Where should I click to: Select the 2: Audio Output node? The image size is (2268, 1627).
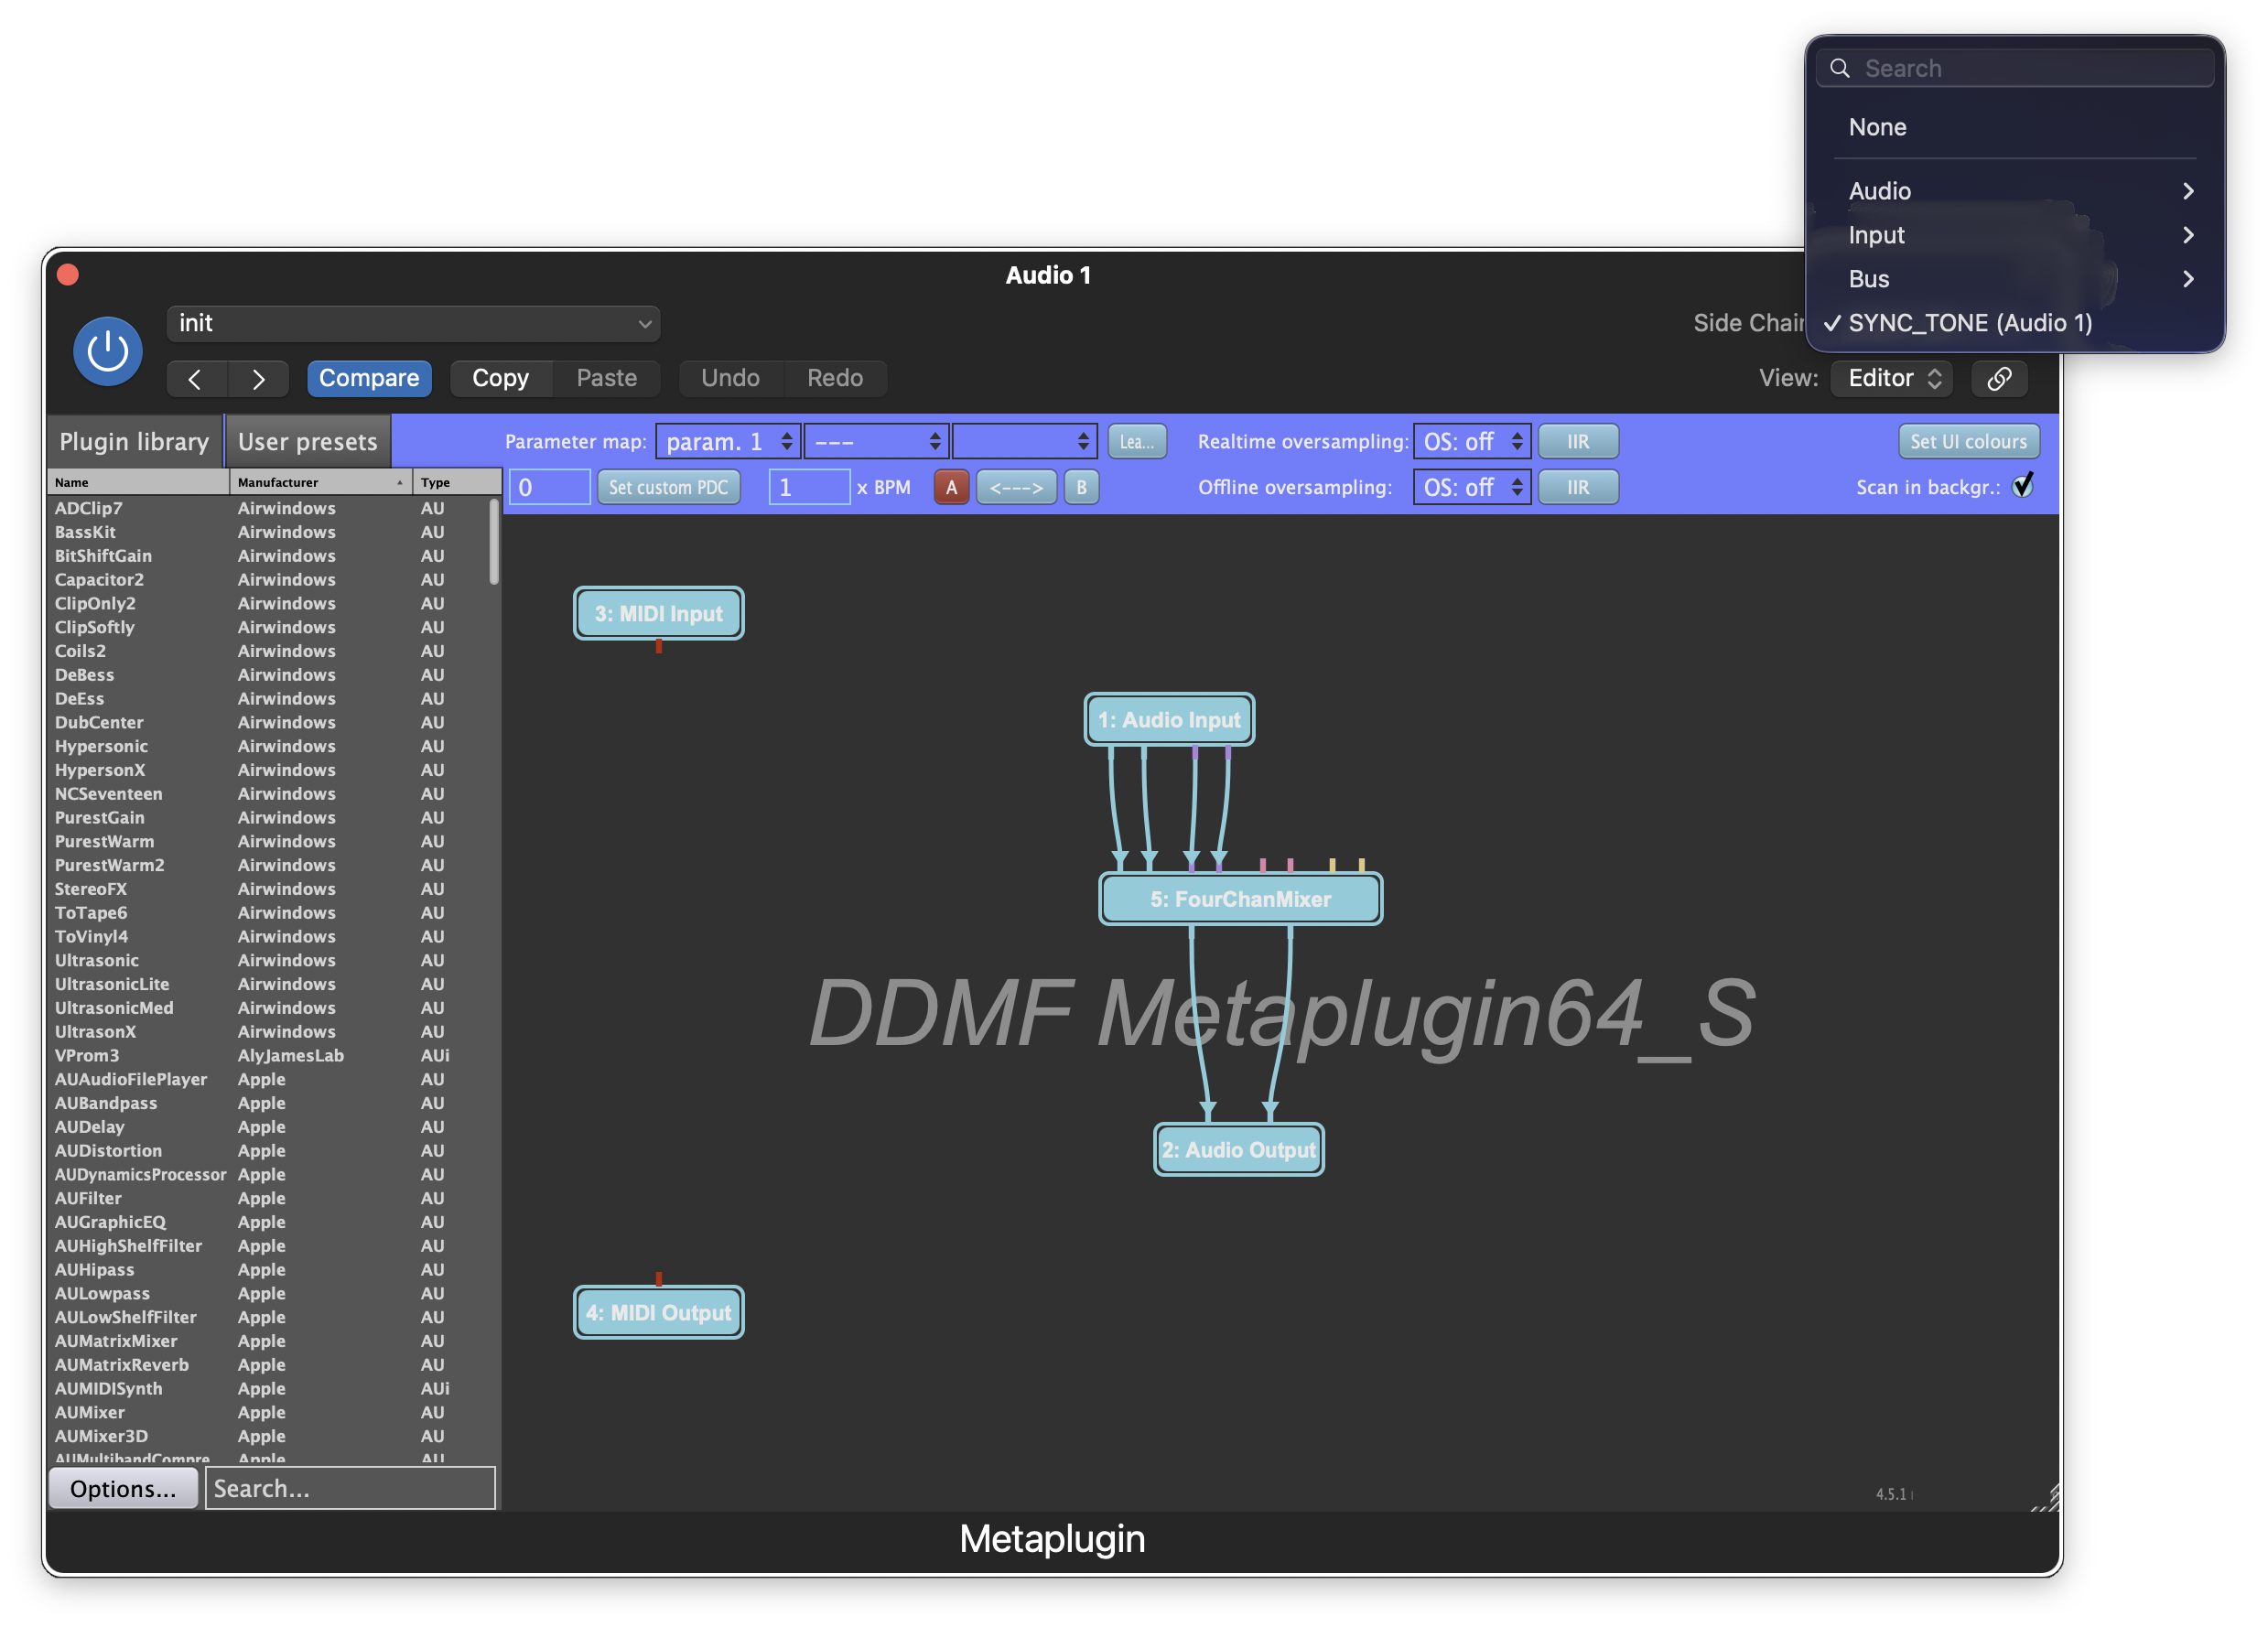pos(1239,1150)
